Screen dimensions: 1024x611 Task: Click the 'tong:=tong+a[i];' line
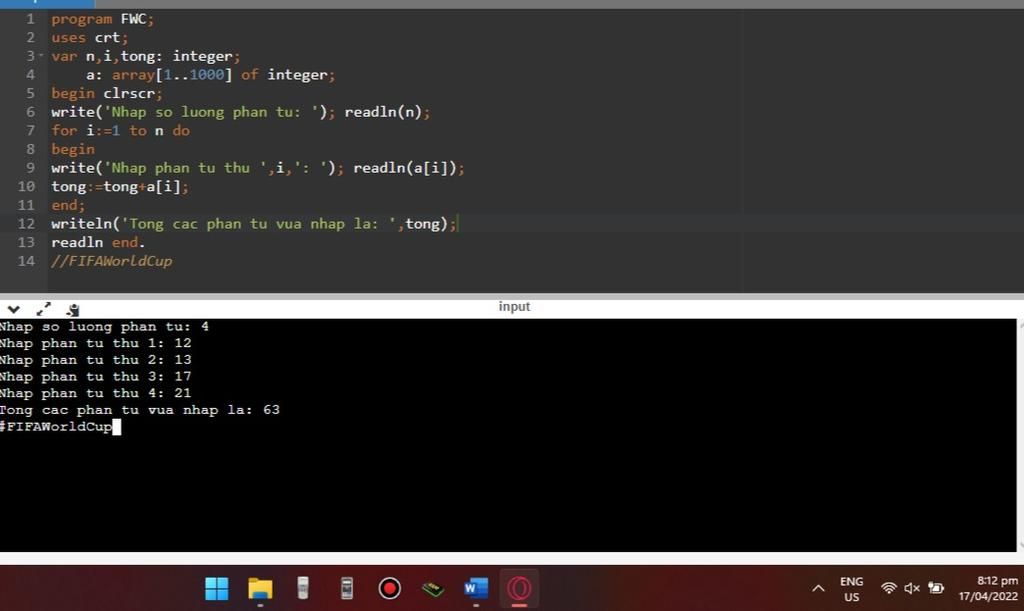click(x=120, y=187)
